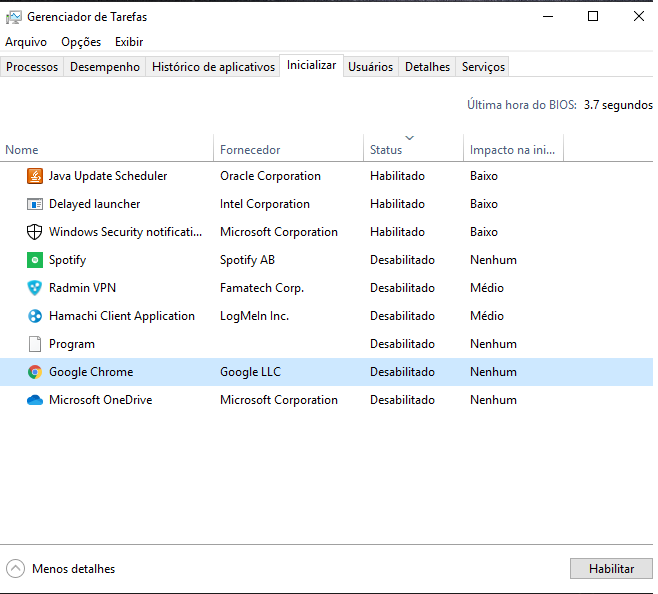Select the Radmin VPN name text
658x594 pixels.
pos(82,288)
